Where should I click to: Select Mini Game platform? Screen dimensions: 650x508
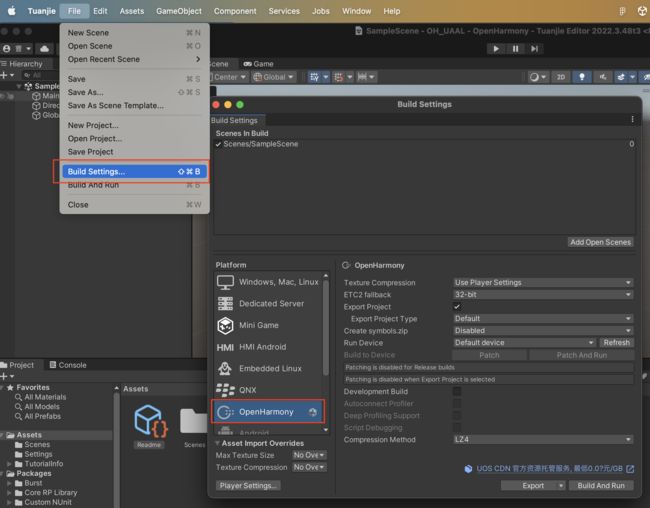pyautogui.click(x=268, y=325)
